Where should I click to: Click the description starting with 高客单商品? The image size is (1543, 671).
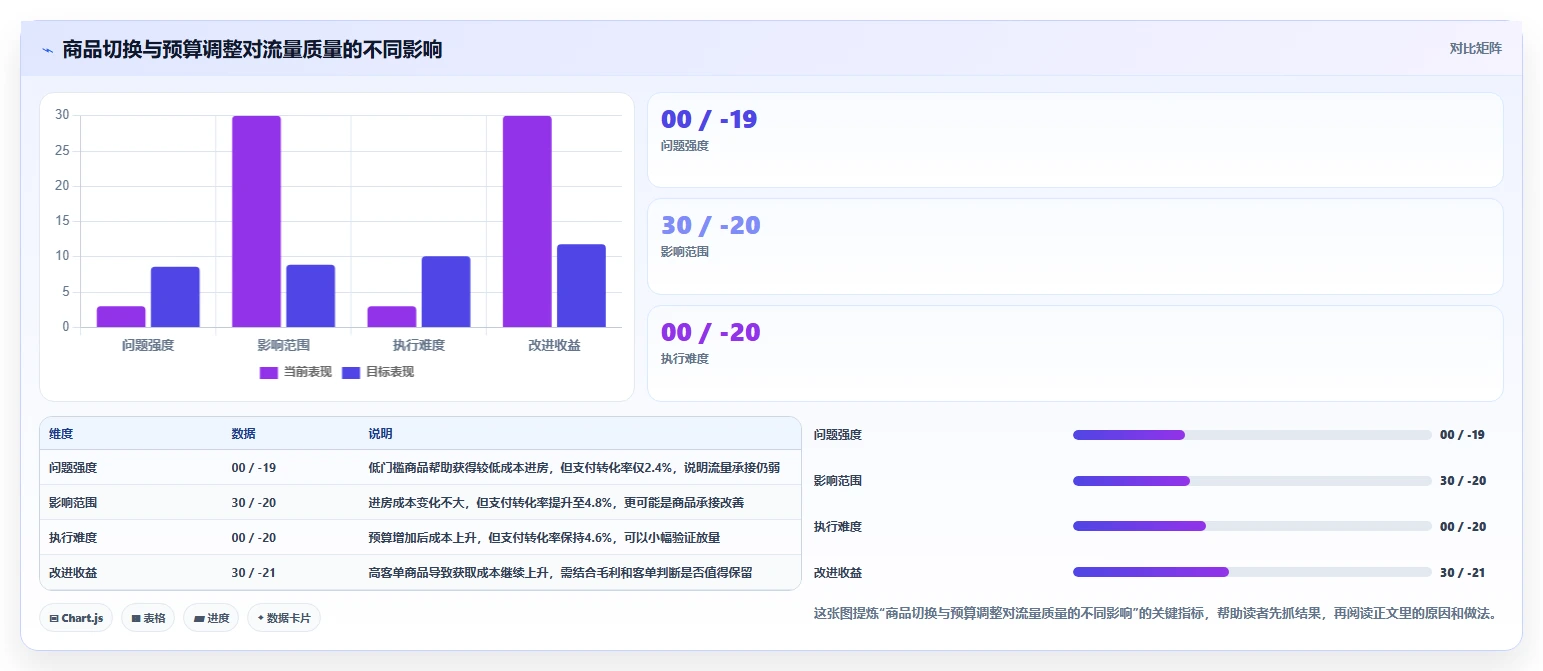(x=560, y=572)
